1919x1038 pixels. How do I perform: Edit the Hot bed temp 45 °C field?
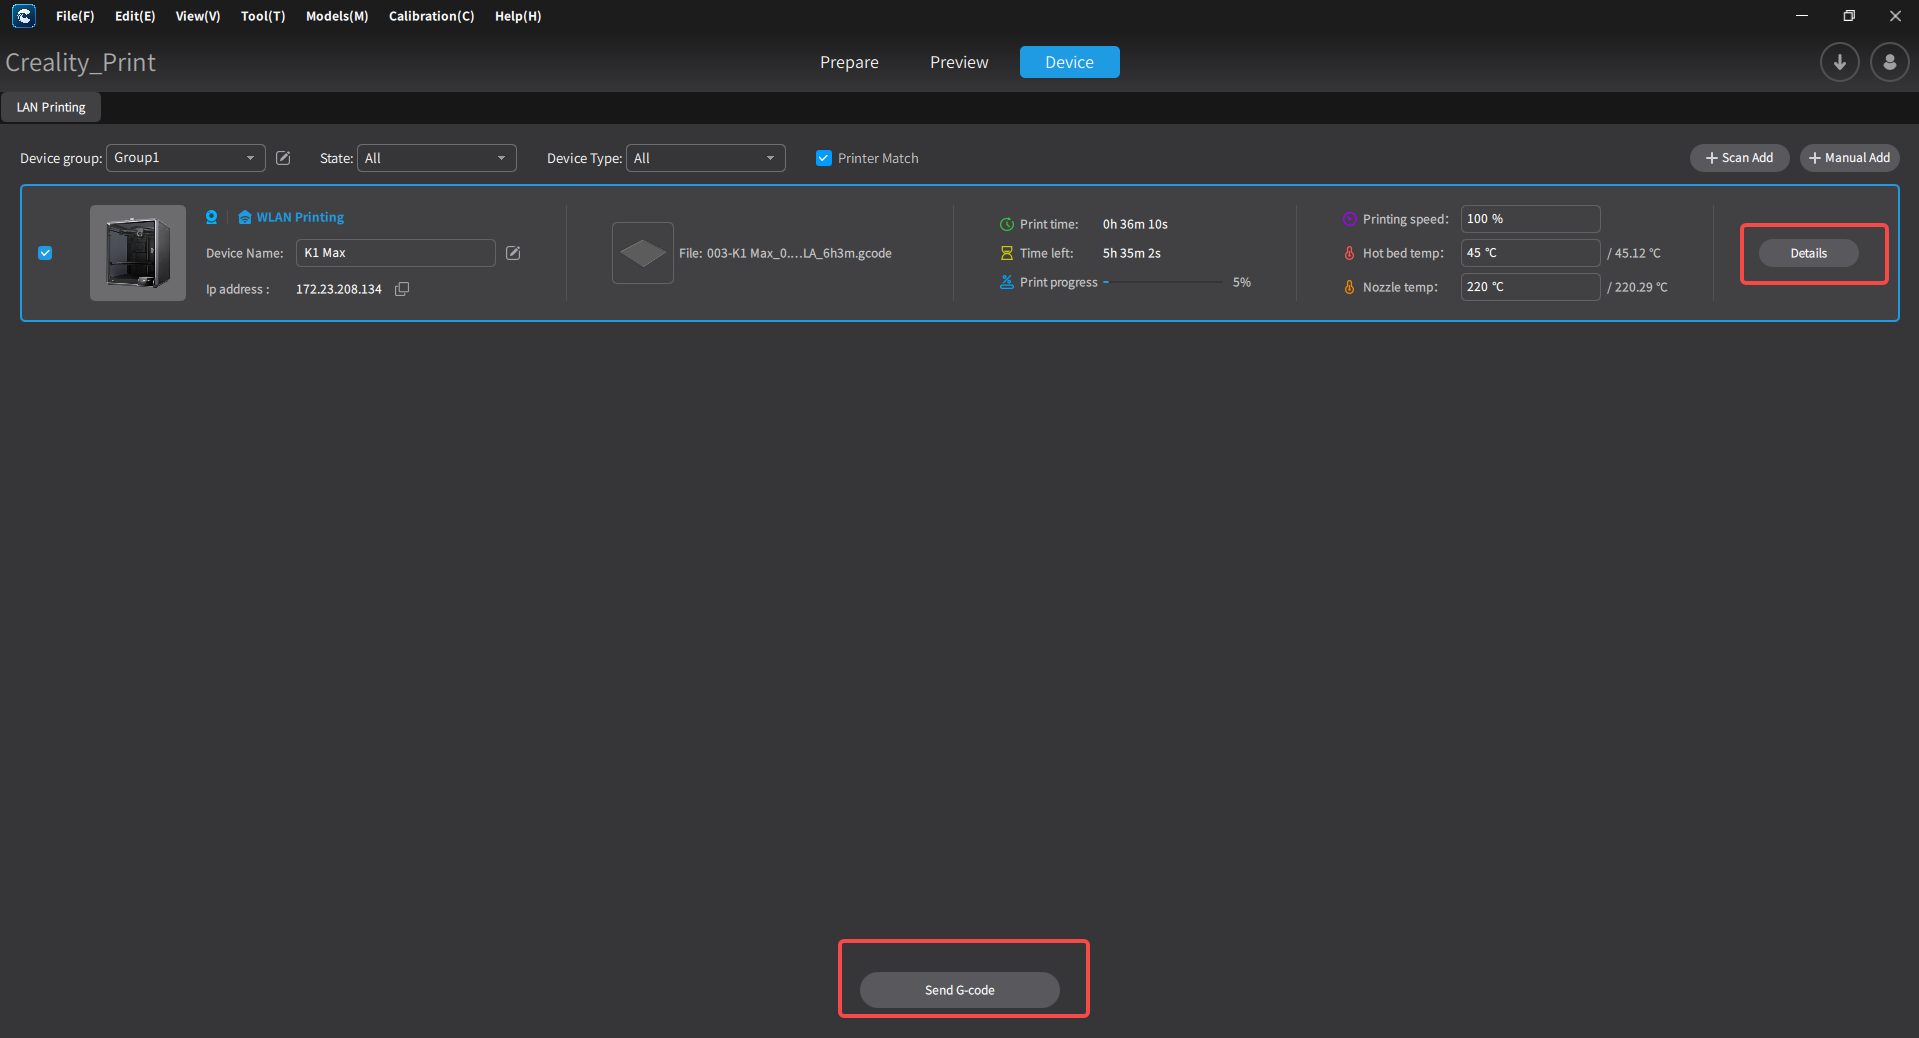point(1530,253)
